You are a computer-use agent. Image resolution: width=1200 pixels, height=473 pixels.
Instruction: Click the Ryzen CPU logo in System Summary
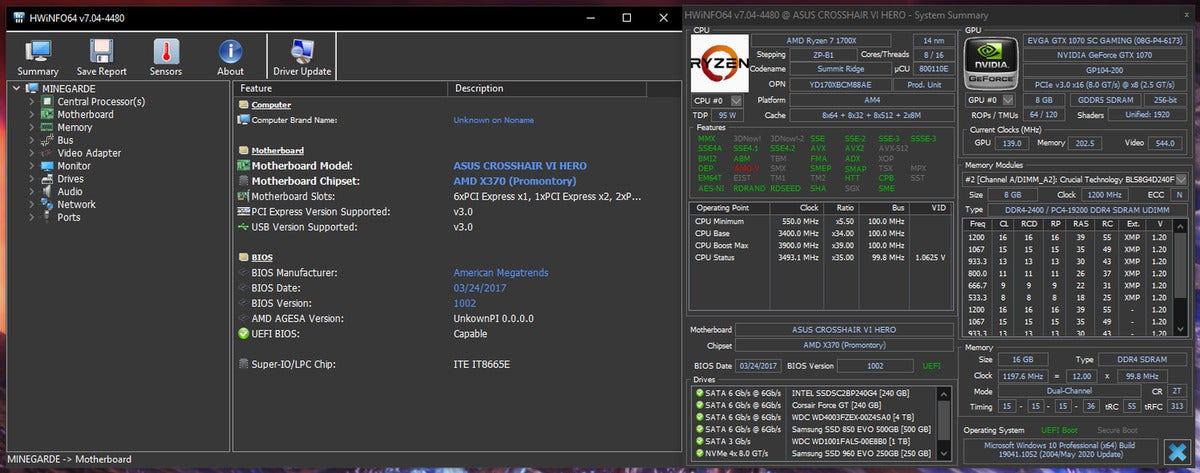pos(719,63)
